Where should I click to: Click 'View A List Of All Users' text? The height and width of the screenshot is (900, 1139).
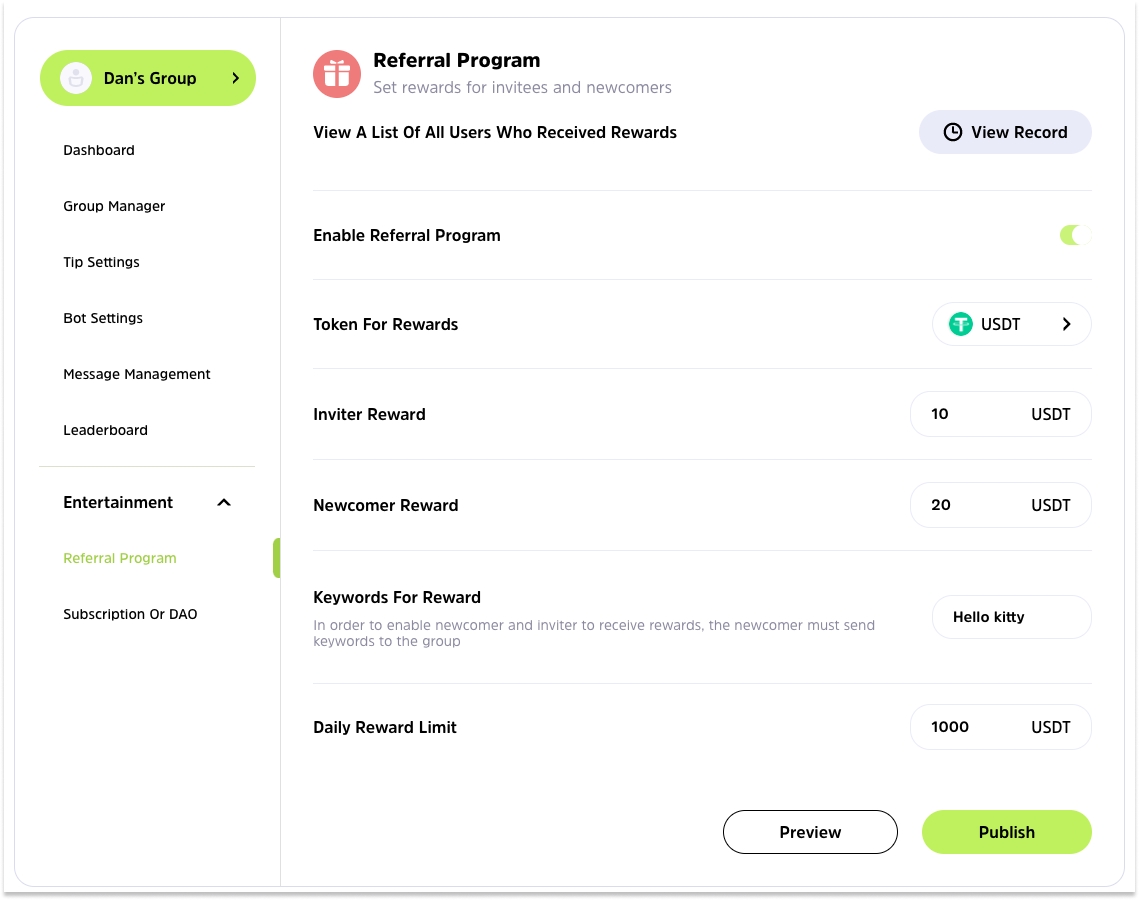coord(495,132)
